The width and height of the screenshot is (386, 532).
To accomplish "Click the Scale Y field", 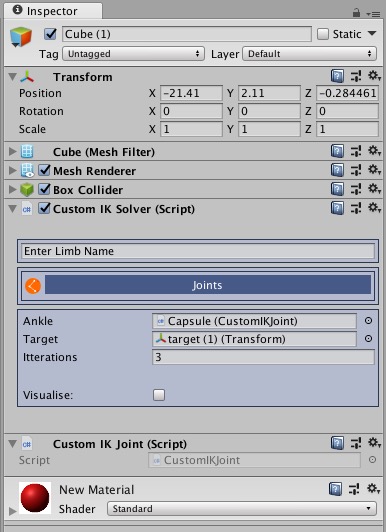I will [x=269, y=129].
